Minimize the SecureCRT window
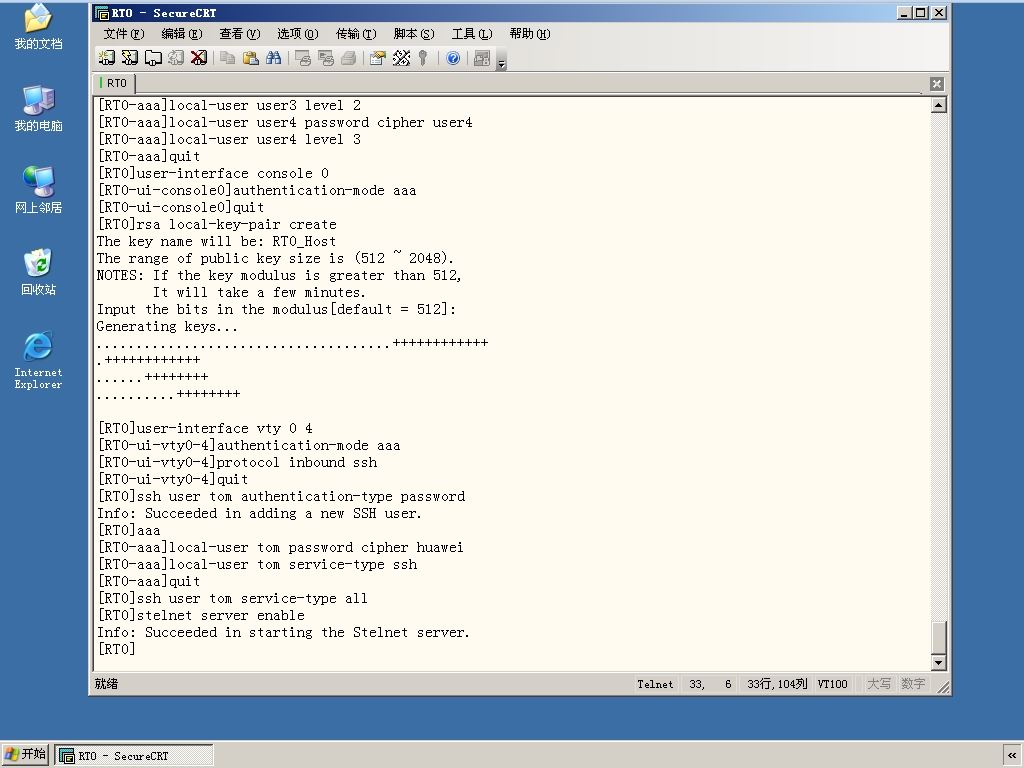This screenshot has height=768, width=1024. coord(904,12)
